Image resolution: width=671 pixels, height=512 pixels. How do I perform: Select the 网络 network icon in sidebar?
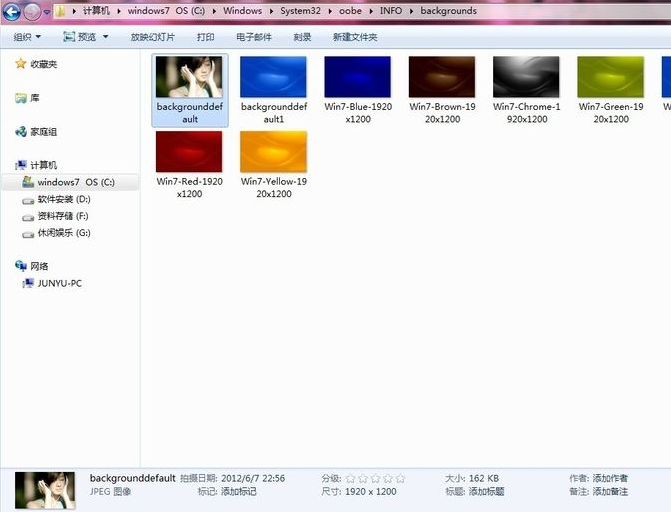click(x=20, y=266)
